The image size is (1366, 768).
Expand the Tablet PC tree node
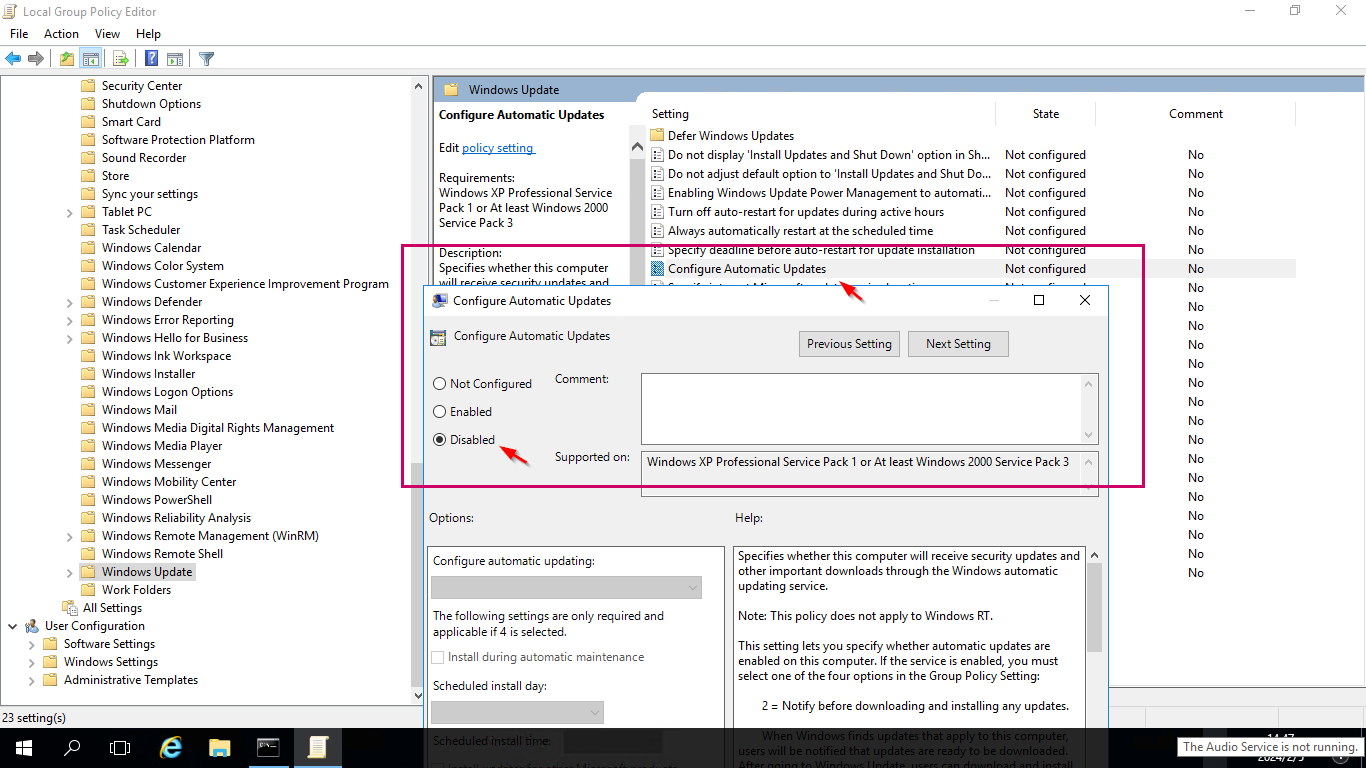click(x=69, y=212)
